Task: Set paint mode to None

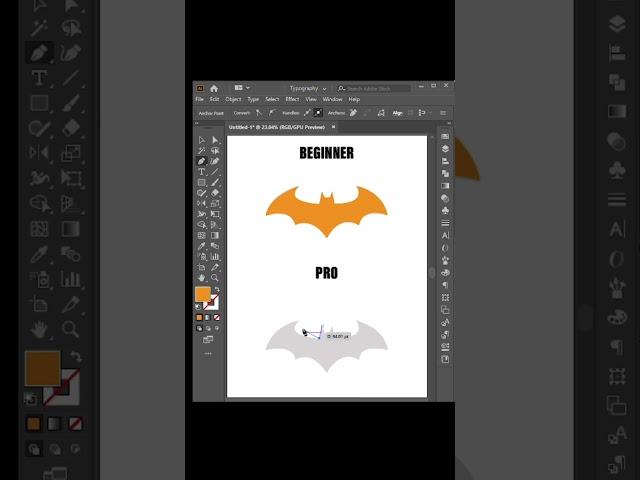Action: point(217,318)
